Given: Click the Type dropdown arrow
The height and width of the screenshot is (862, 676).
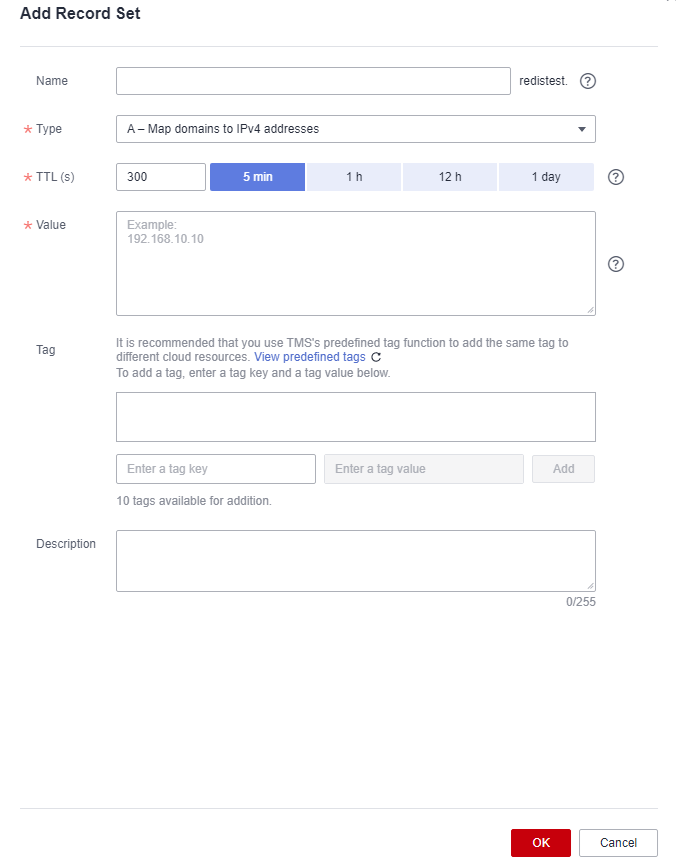Looking at the screenshot, I should (582, 129).
